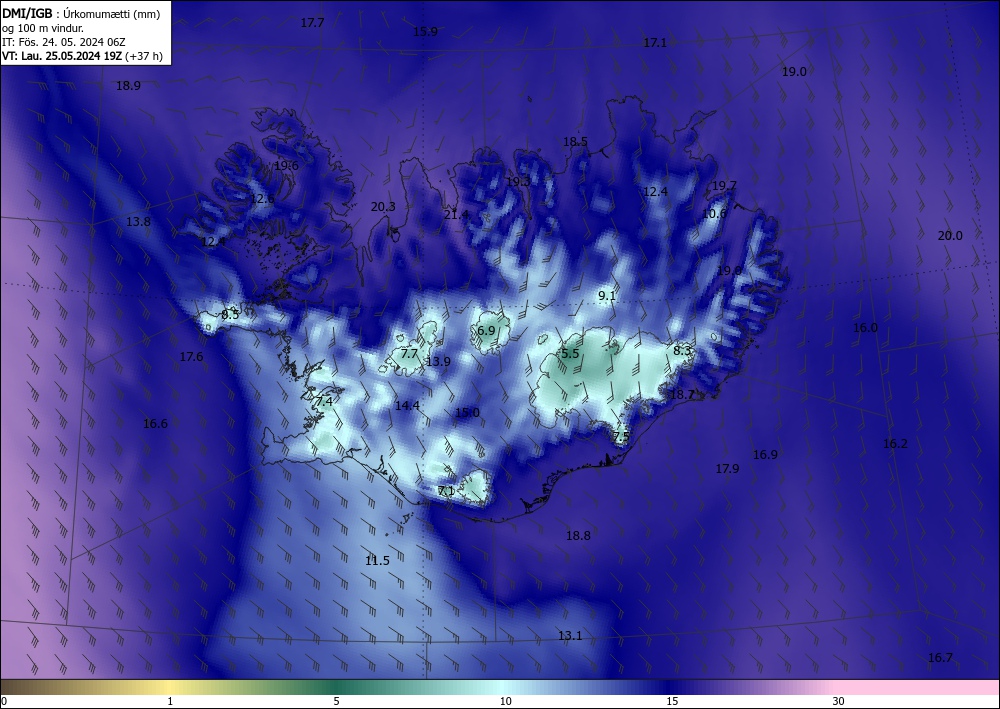Click the 21.4 value label
Screen dimensions: 1000x709
[456, 215]
